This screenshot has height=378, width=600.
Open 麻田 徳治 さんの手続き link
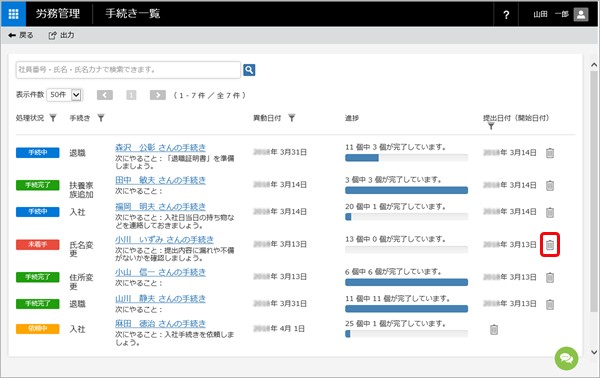[x=160, y=324]
